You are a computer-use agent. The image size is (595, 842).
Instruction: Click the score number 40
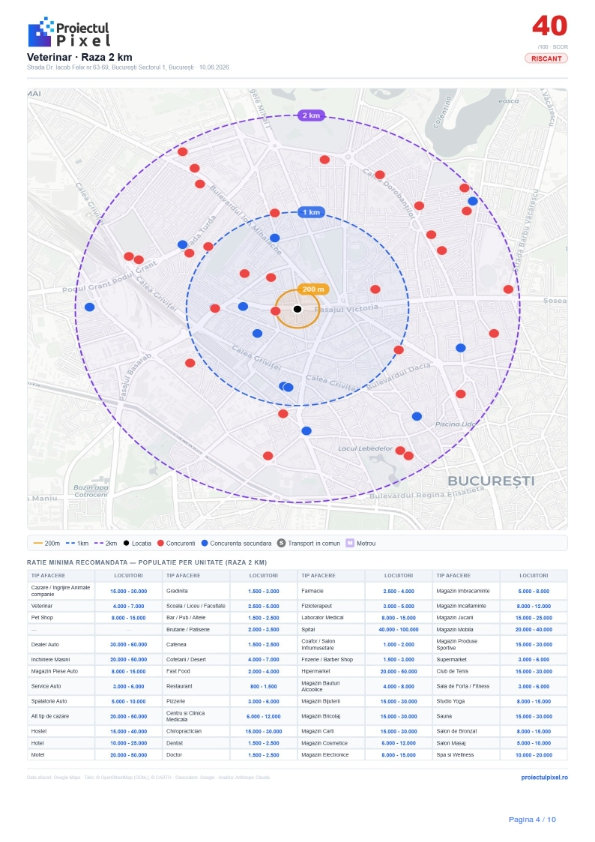pyautogui.click(x=549, y=26)
